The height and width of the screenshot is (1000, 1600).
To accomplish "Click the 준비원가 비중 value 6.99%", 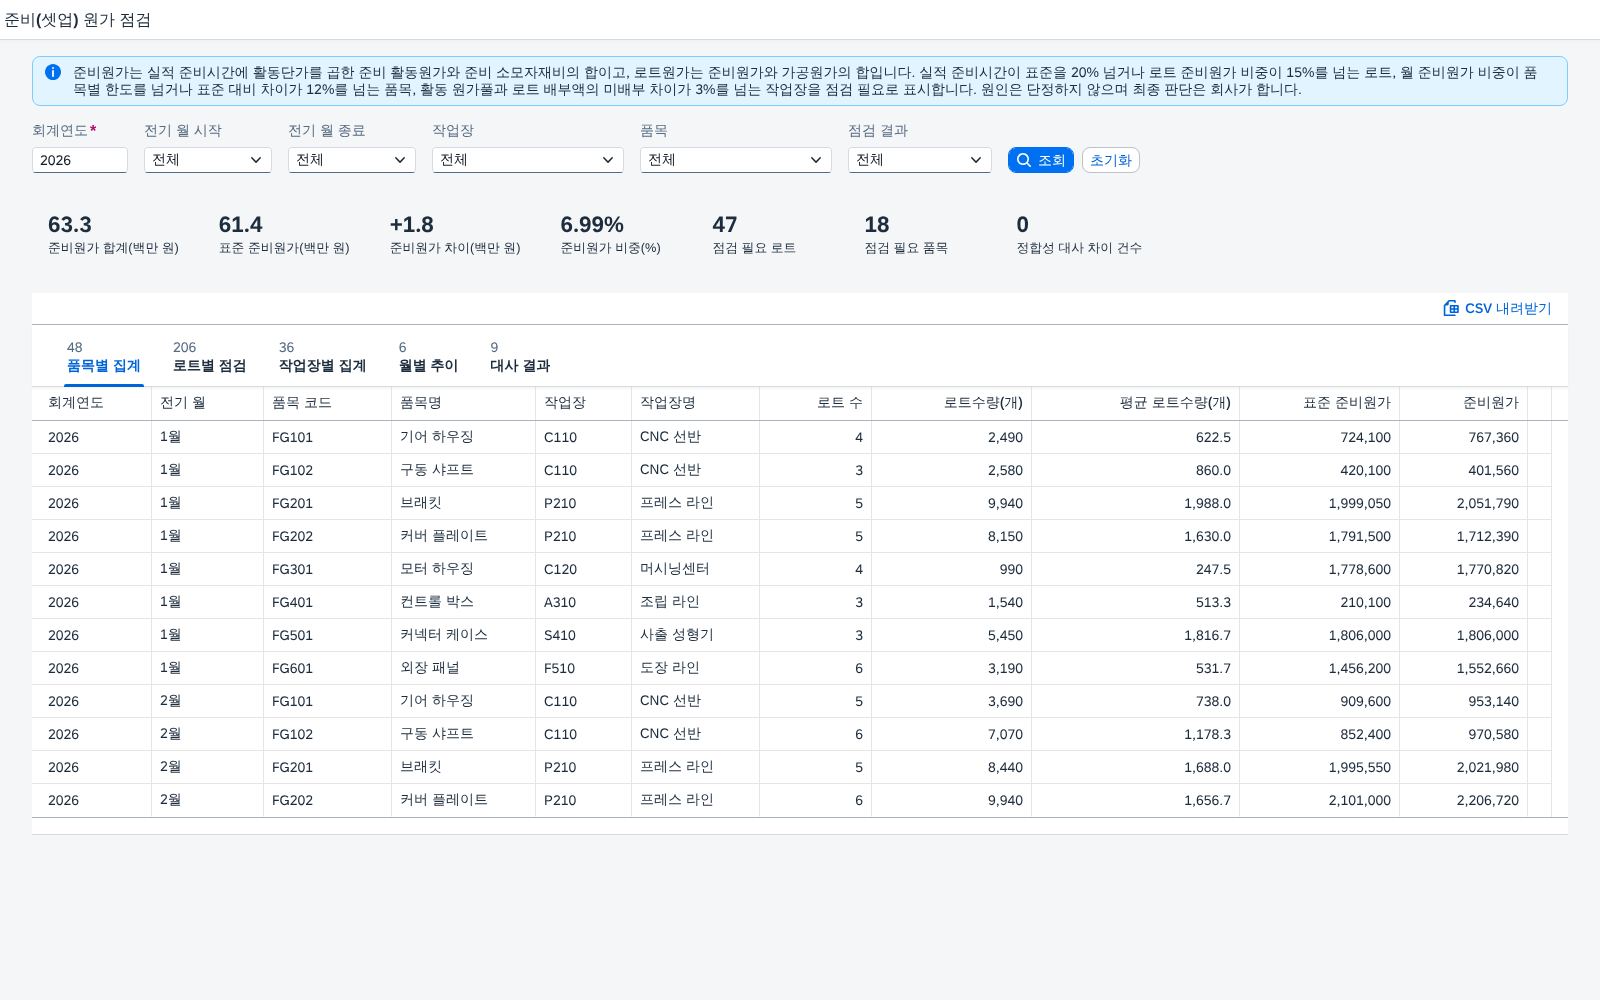I will (592, 225).
